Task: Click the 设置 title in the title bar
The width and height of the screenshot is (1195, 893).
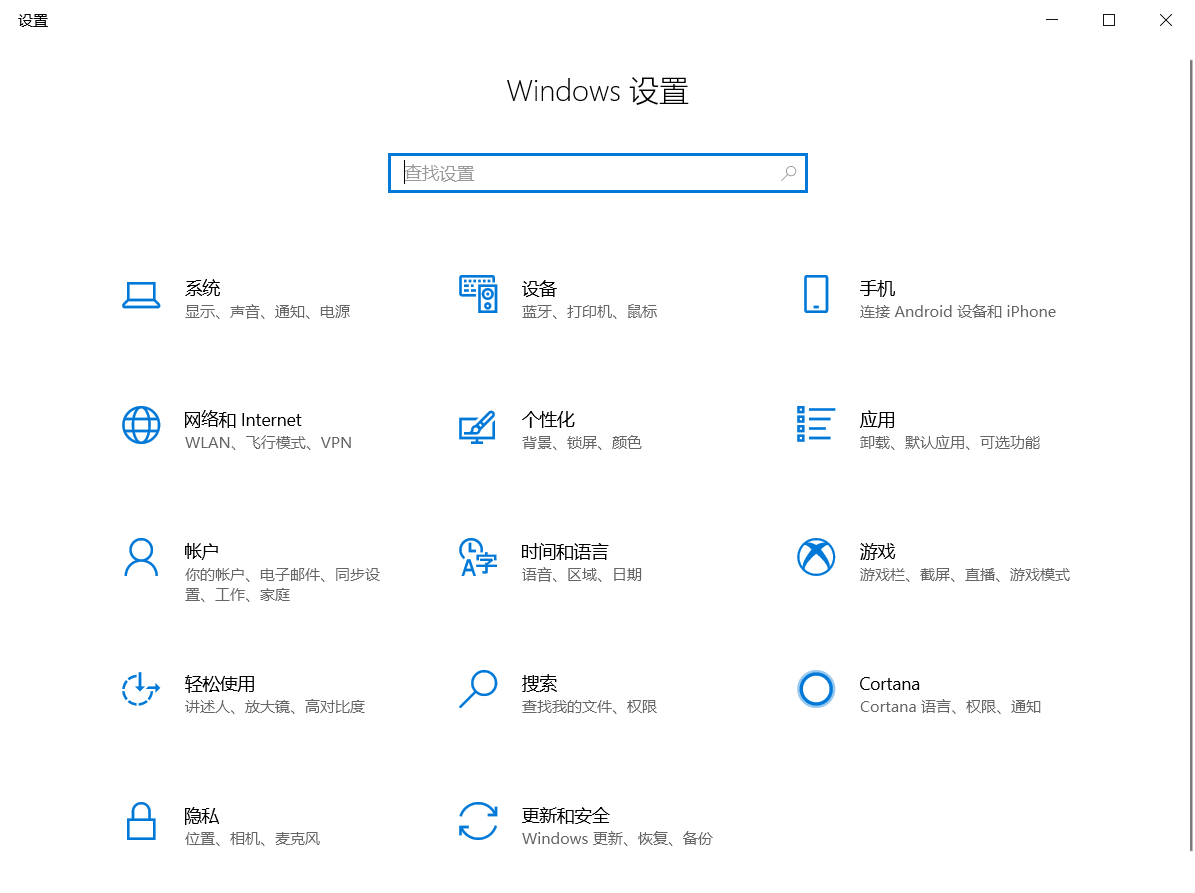Action: [x=32, y=20]
